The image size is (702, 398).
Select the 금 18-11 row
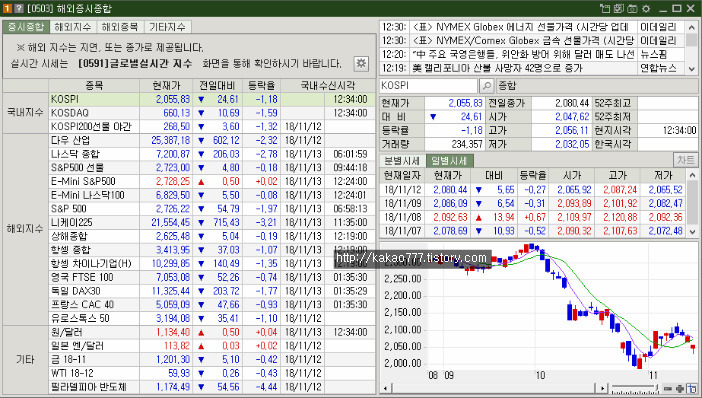(212, 359)
